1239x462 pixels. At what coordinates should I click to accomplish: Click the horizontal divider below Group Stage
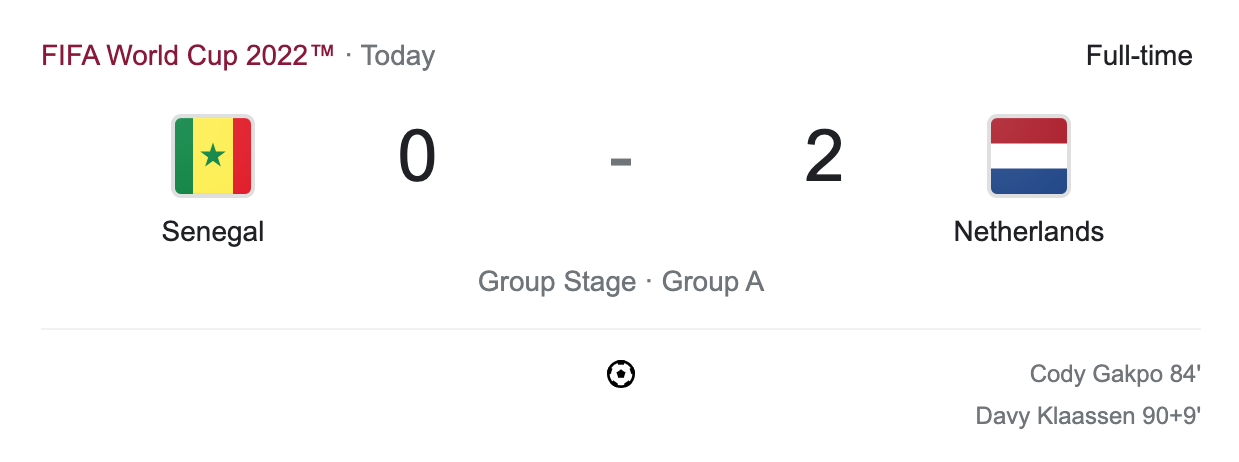621,328
